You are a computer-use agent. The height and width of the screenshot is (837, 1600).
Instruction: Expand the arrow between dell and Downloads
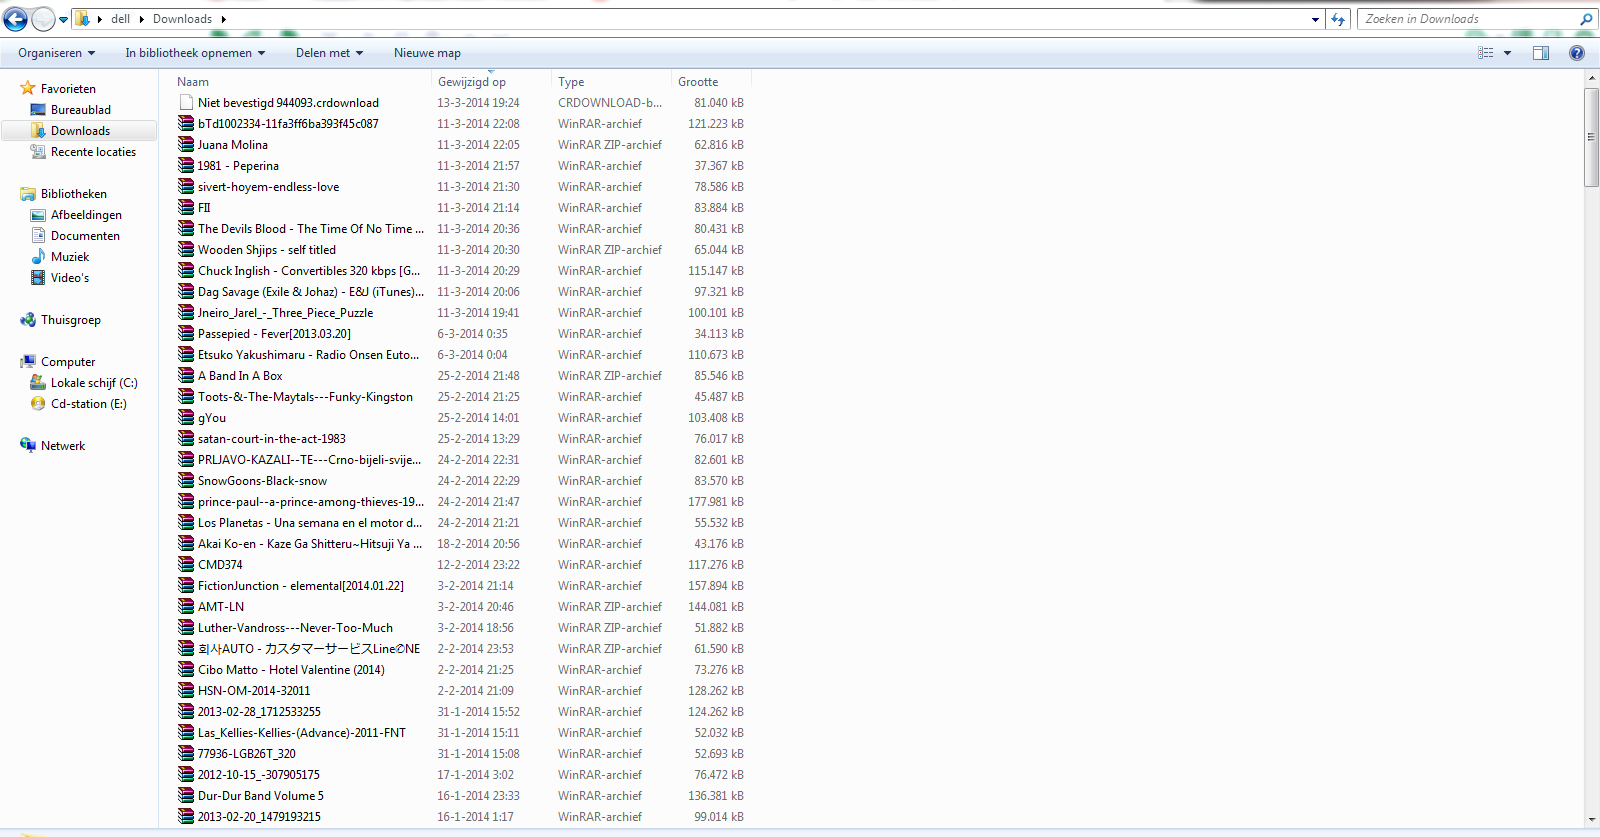[x=141, y=19]
